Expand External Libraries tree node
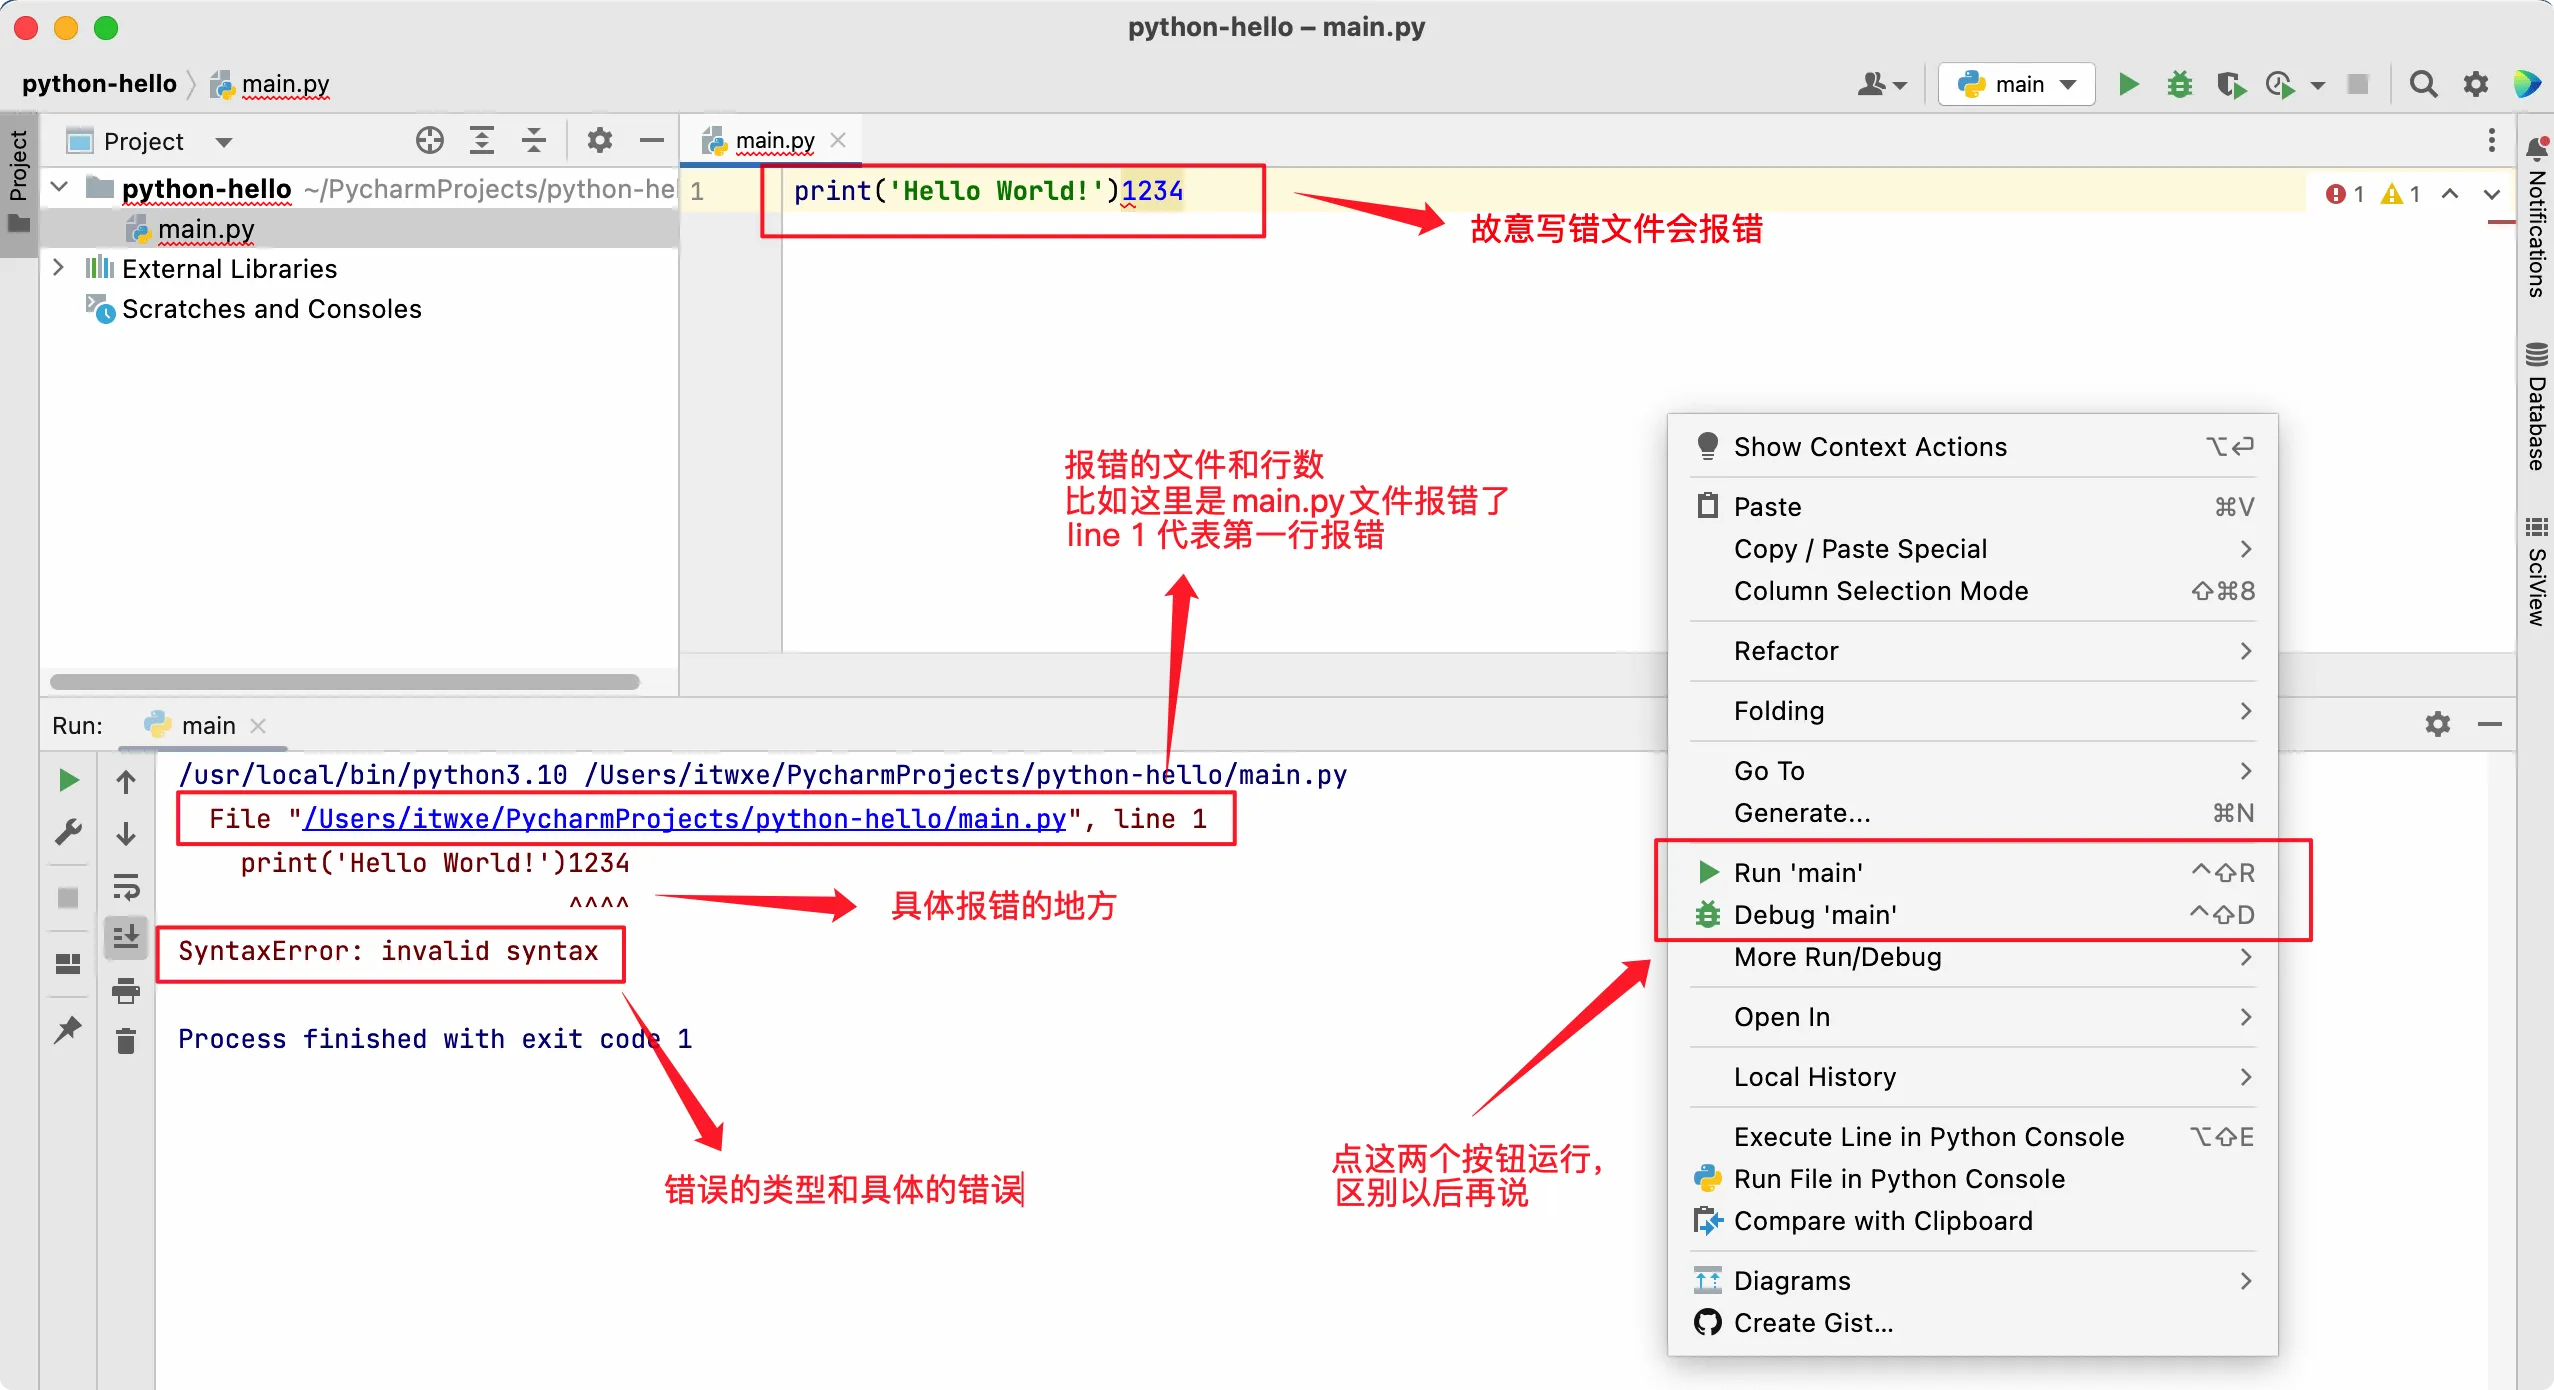Viewport: 2554px width, 1390px height. 58,268
